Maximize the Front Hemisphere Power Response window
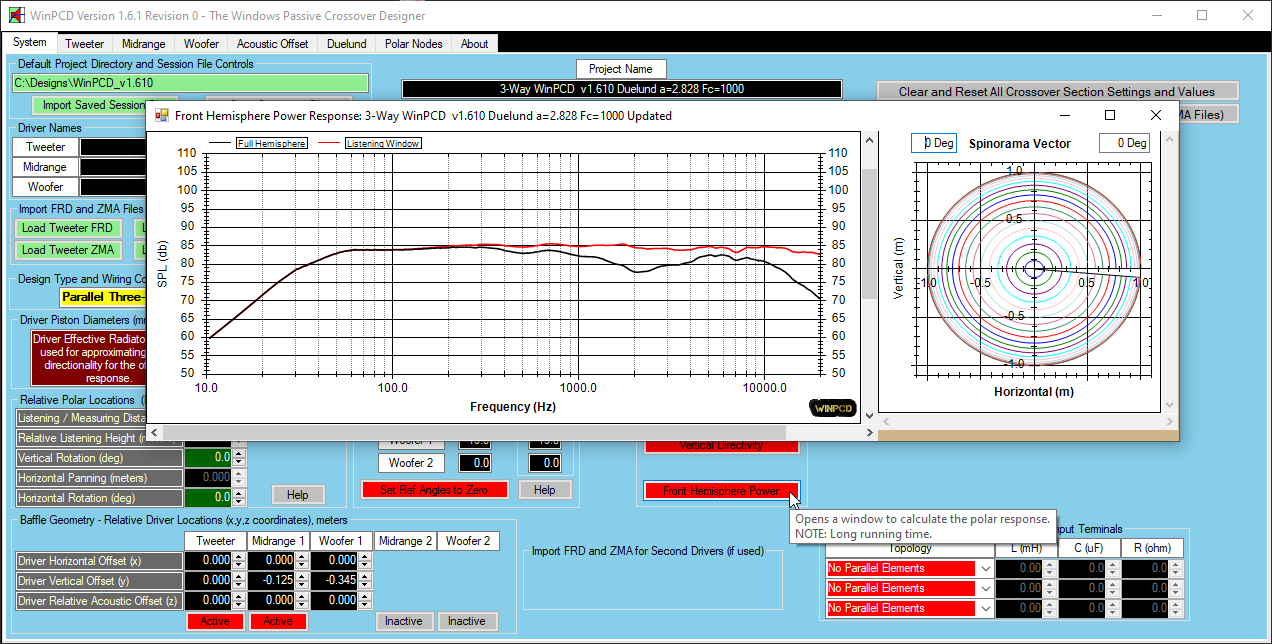 1110,115
